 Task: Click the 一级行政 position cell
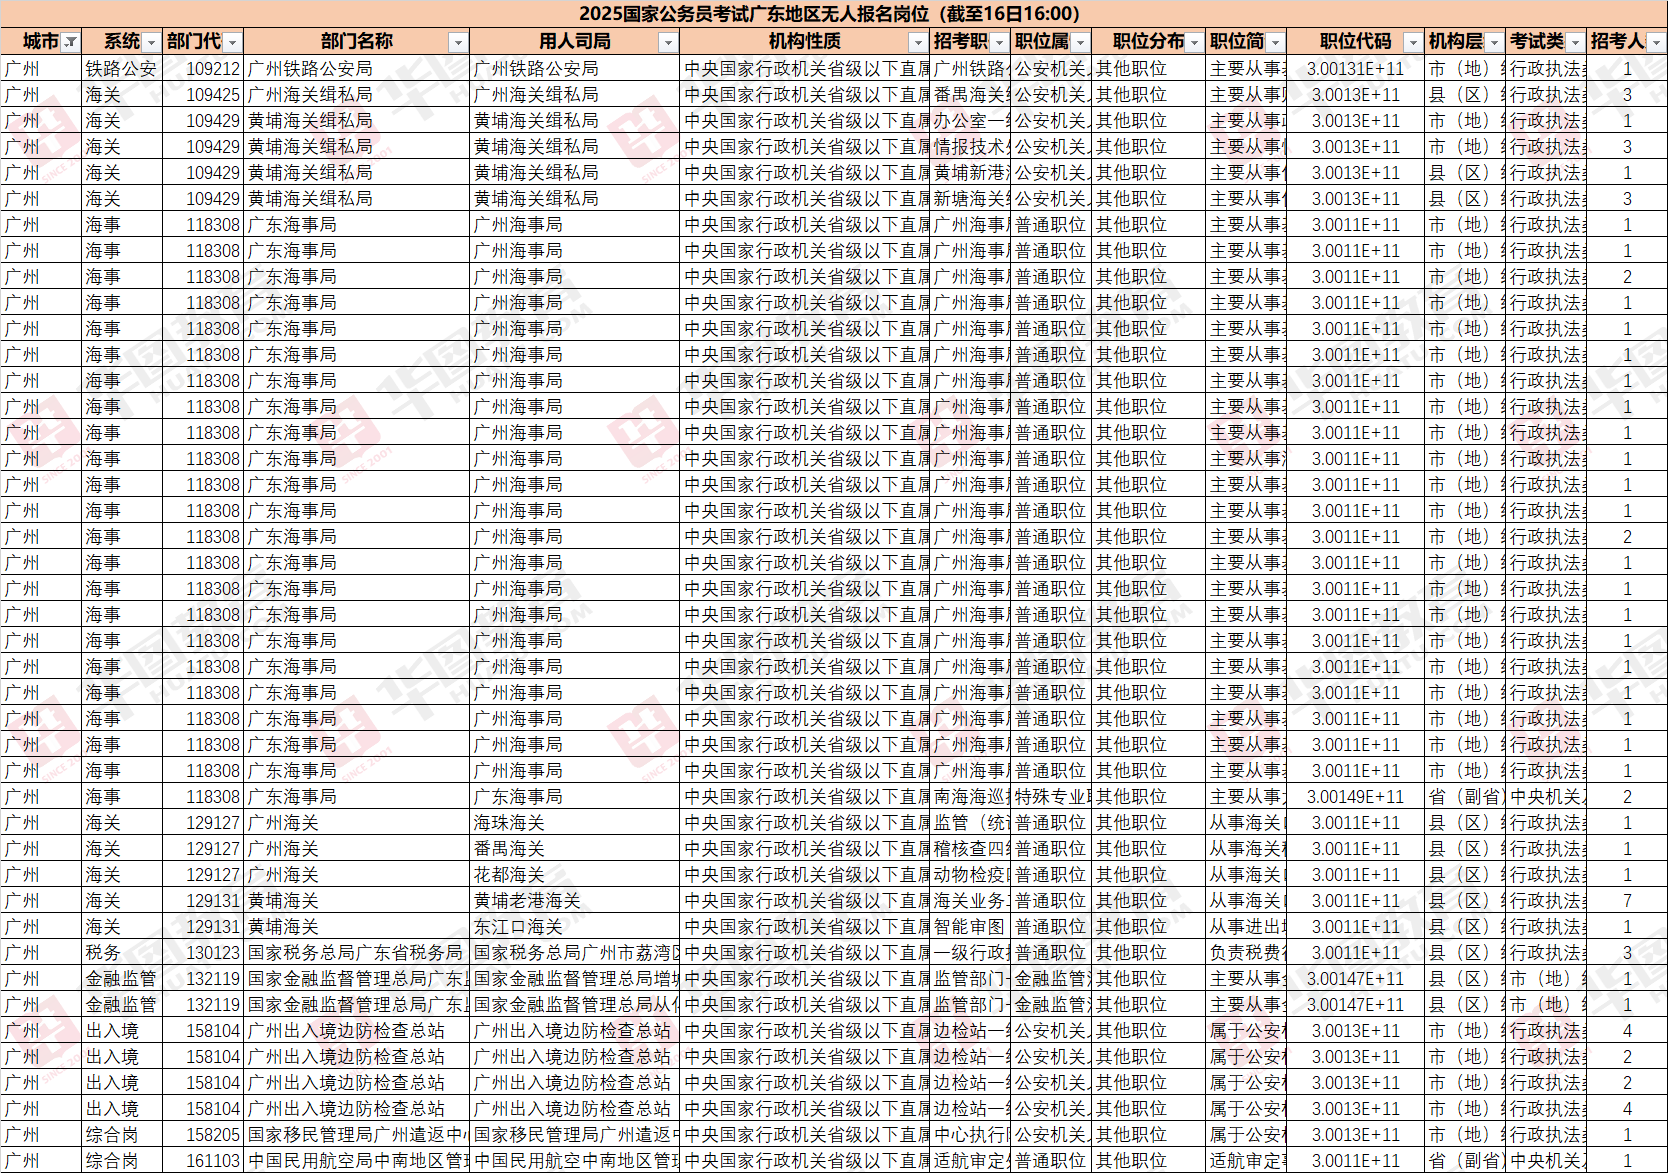[x=971, y=953]
